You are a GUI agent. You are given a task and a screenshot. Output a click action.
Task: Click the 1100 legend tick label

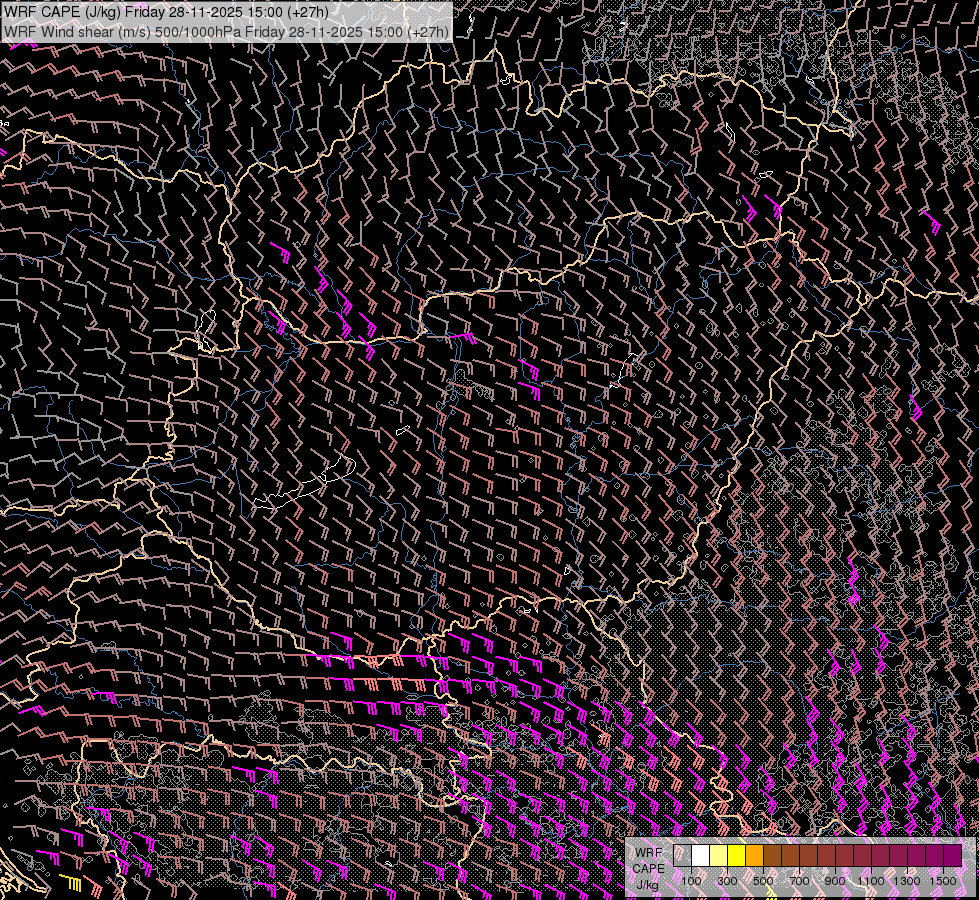[871, 881]
